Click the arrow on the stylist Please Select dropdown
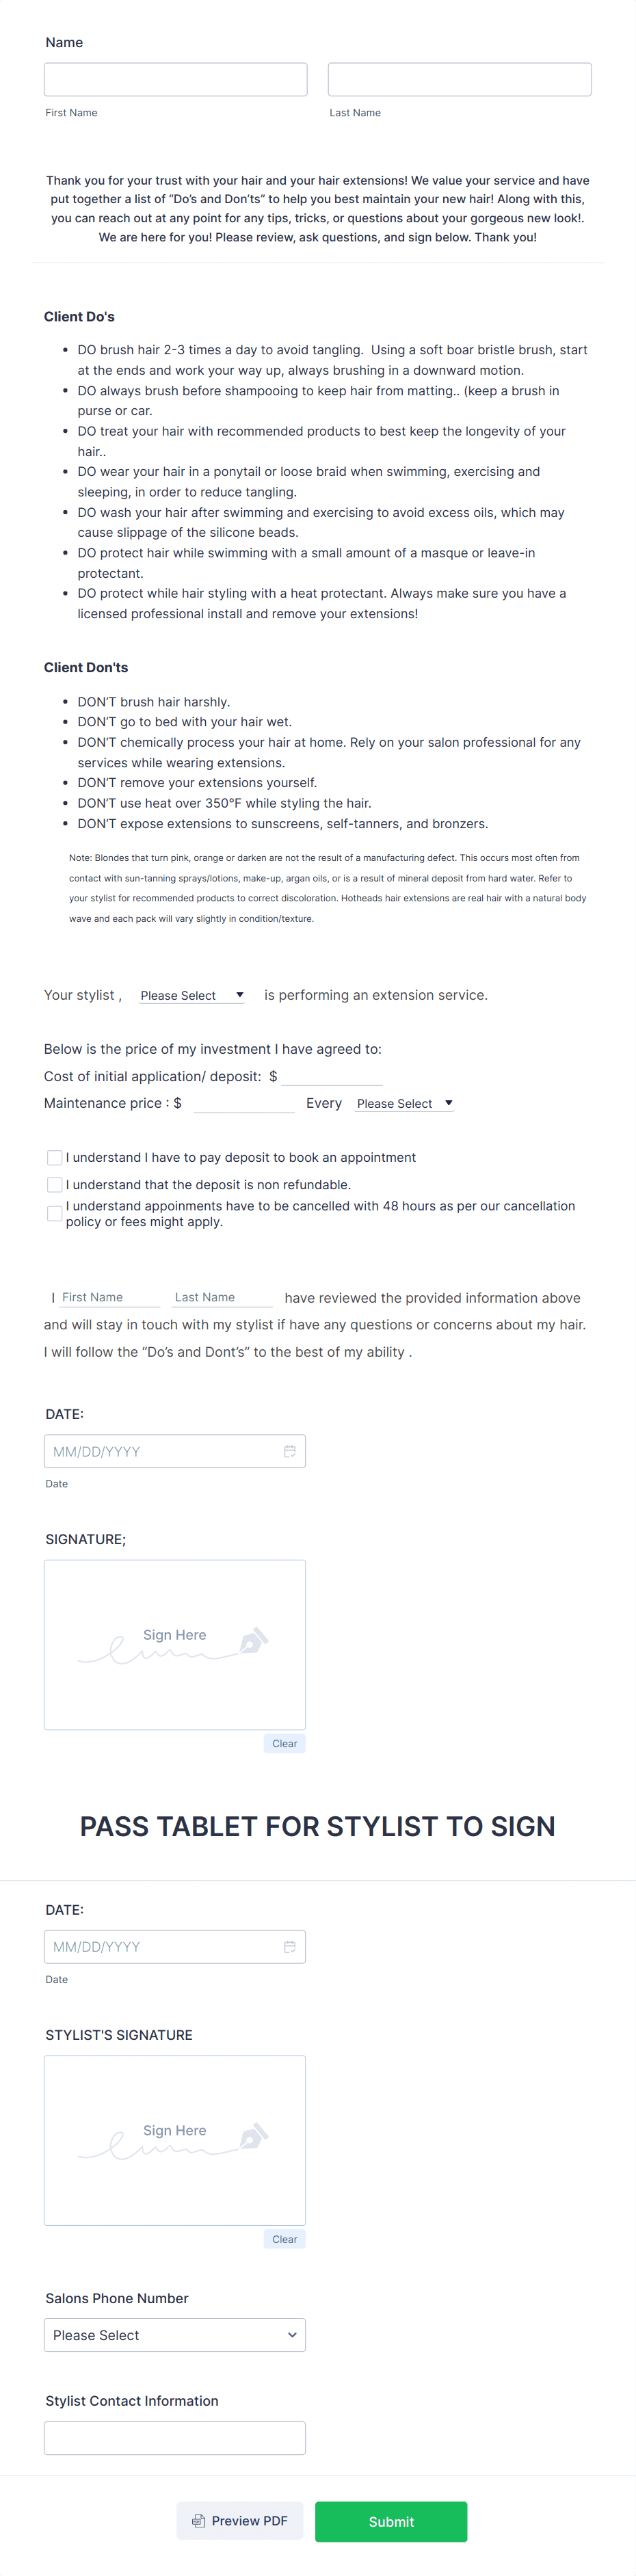Viewport: 636px width, 2576px height. 240,995
